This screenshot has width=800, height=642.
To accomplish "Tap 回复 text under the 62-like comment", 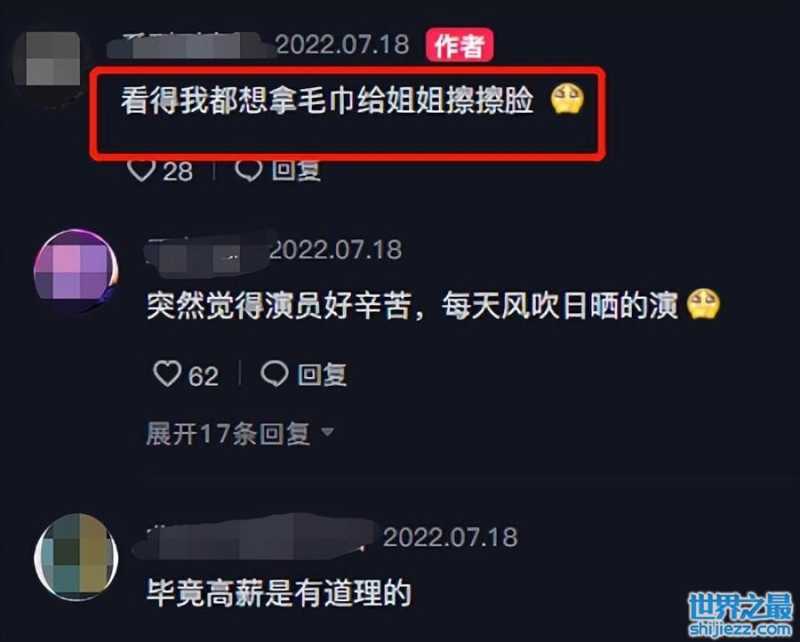I will coord(322,375).
